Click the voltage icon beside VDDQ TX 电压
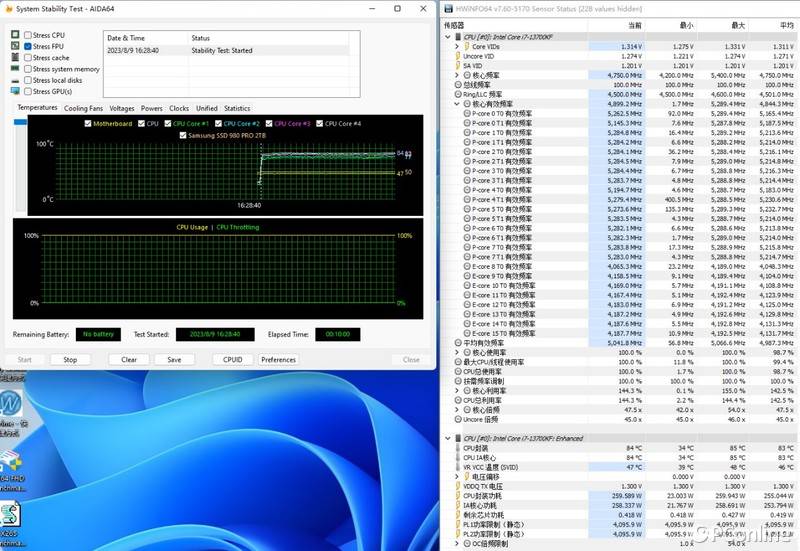800x551 pixels. pyautogui.click(x=458, y=486)
